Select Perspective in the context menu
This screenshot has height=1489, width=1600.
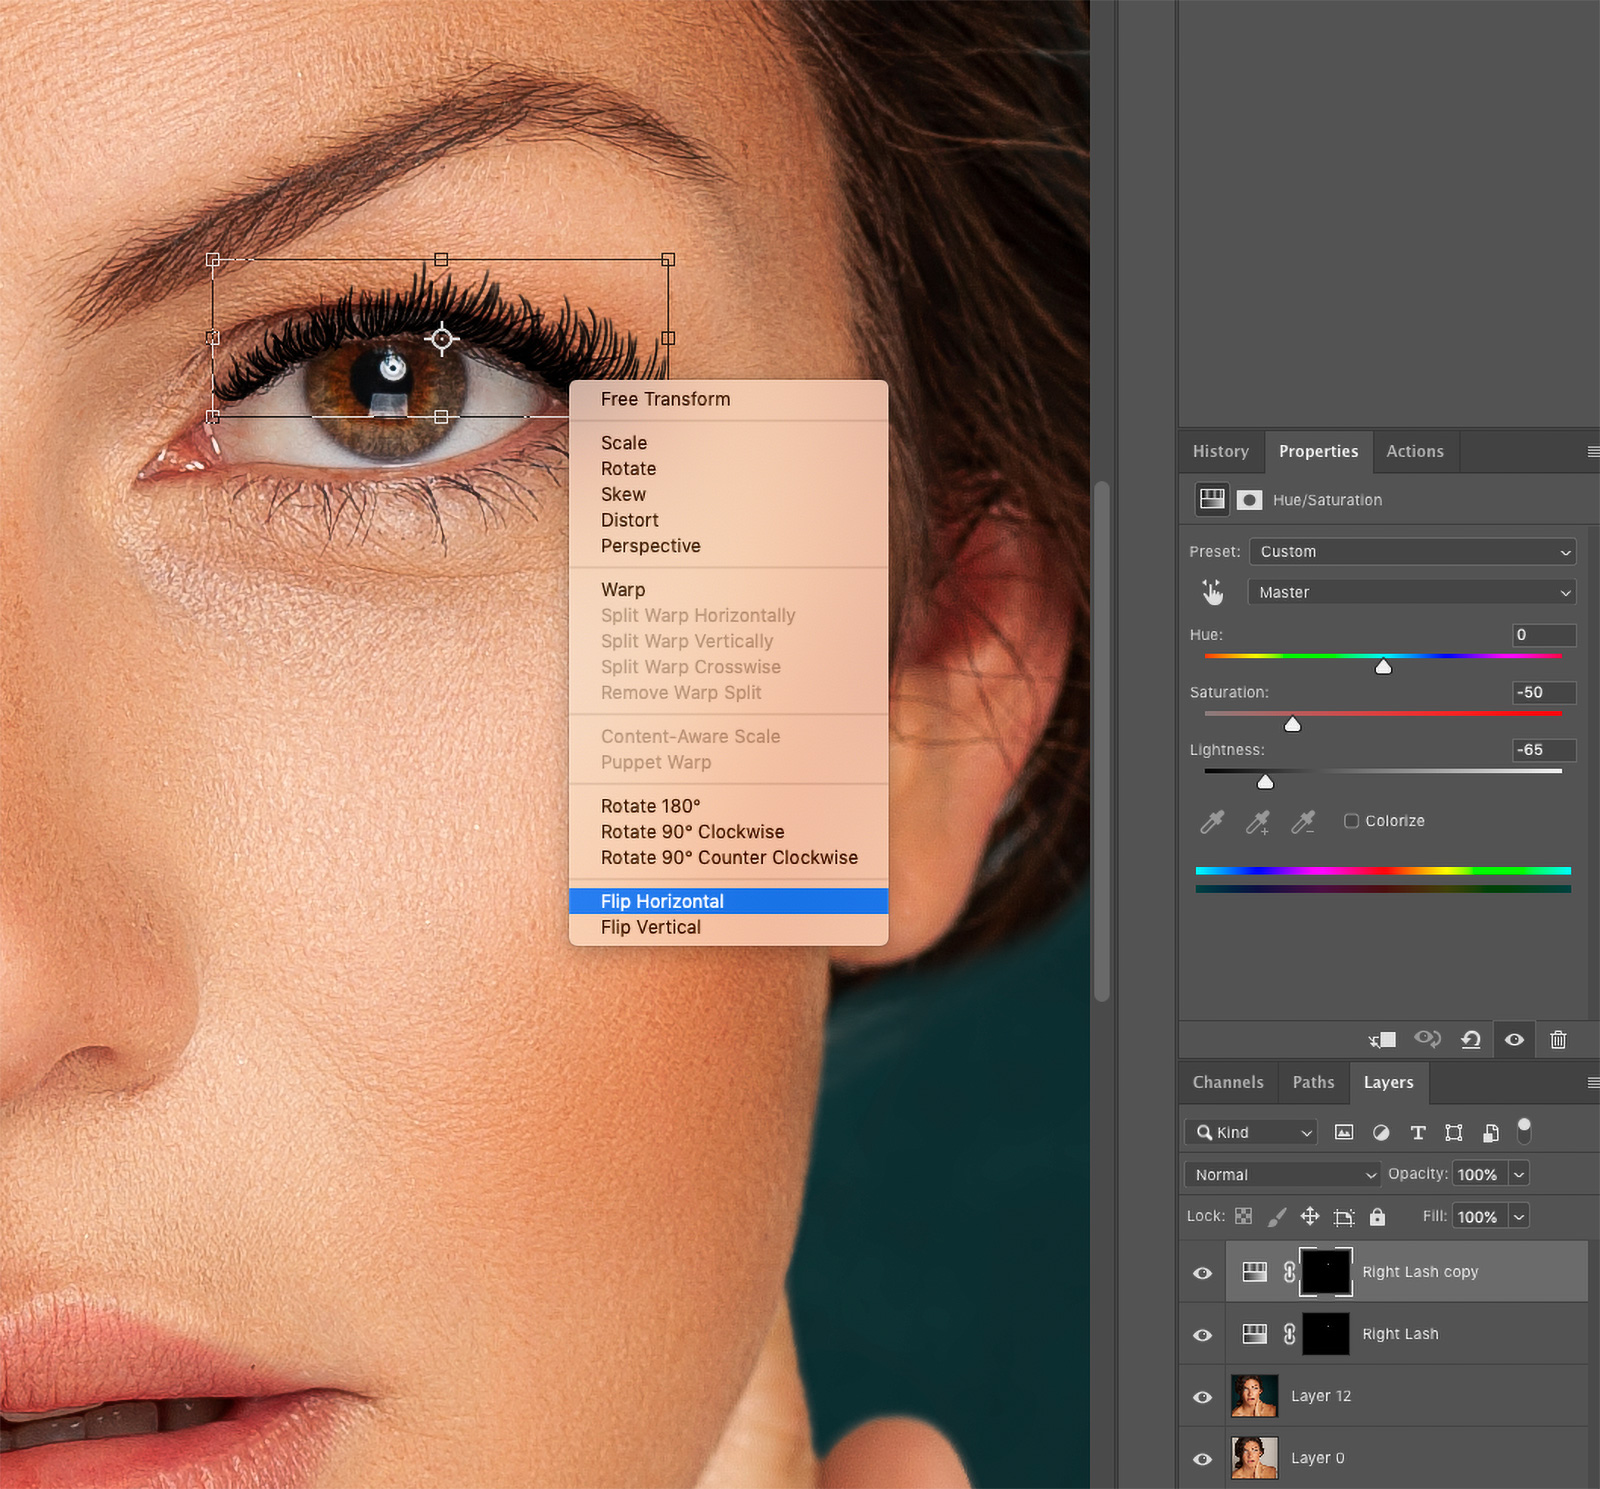point(728,546)
